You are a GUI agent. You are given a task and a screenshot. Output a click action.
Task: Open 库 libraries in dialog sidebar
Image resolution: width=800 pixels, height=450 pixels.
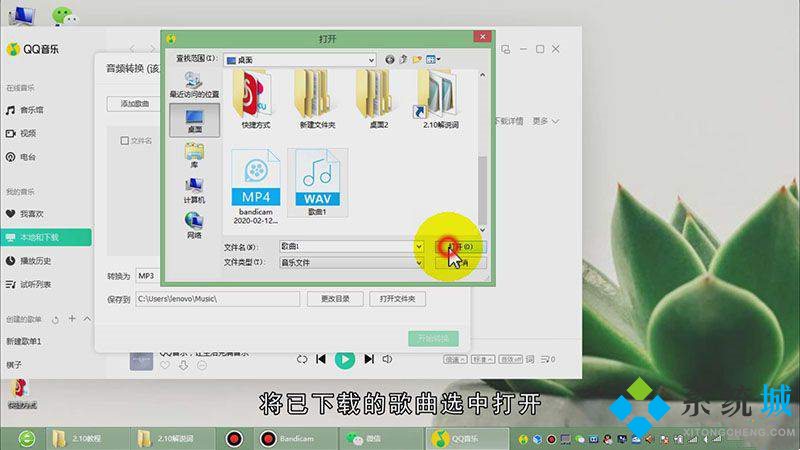coord(194,155)
